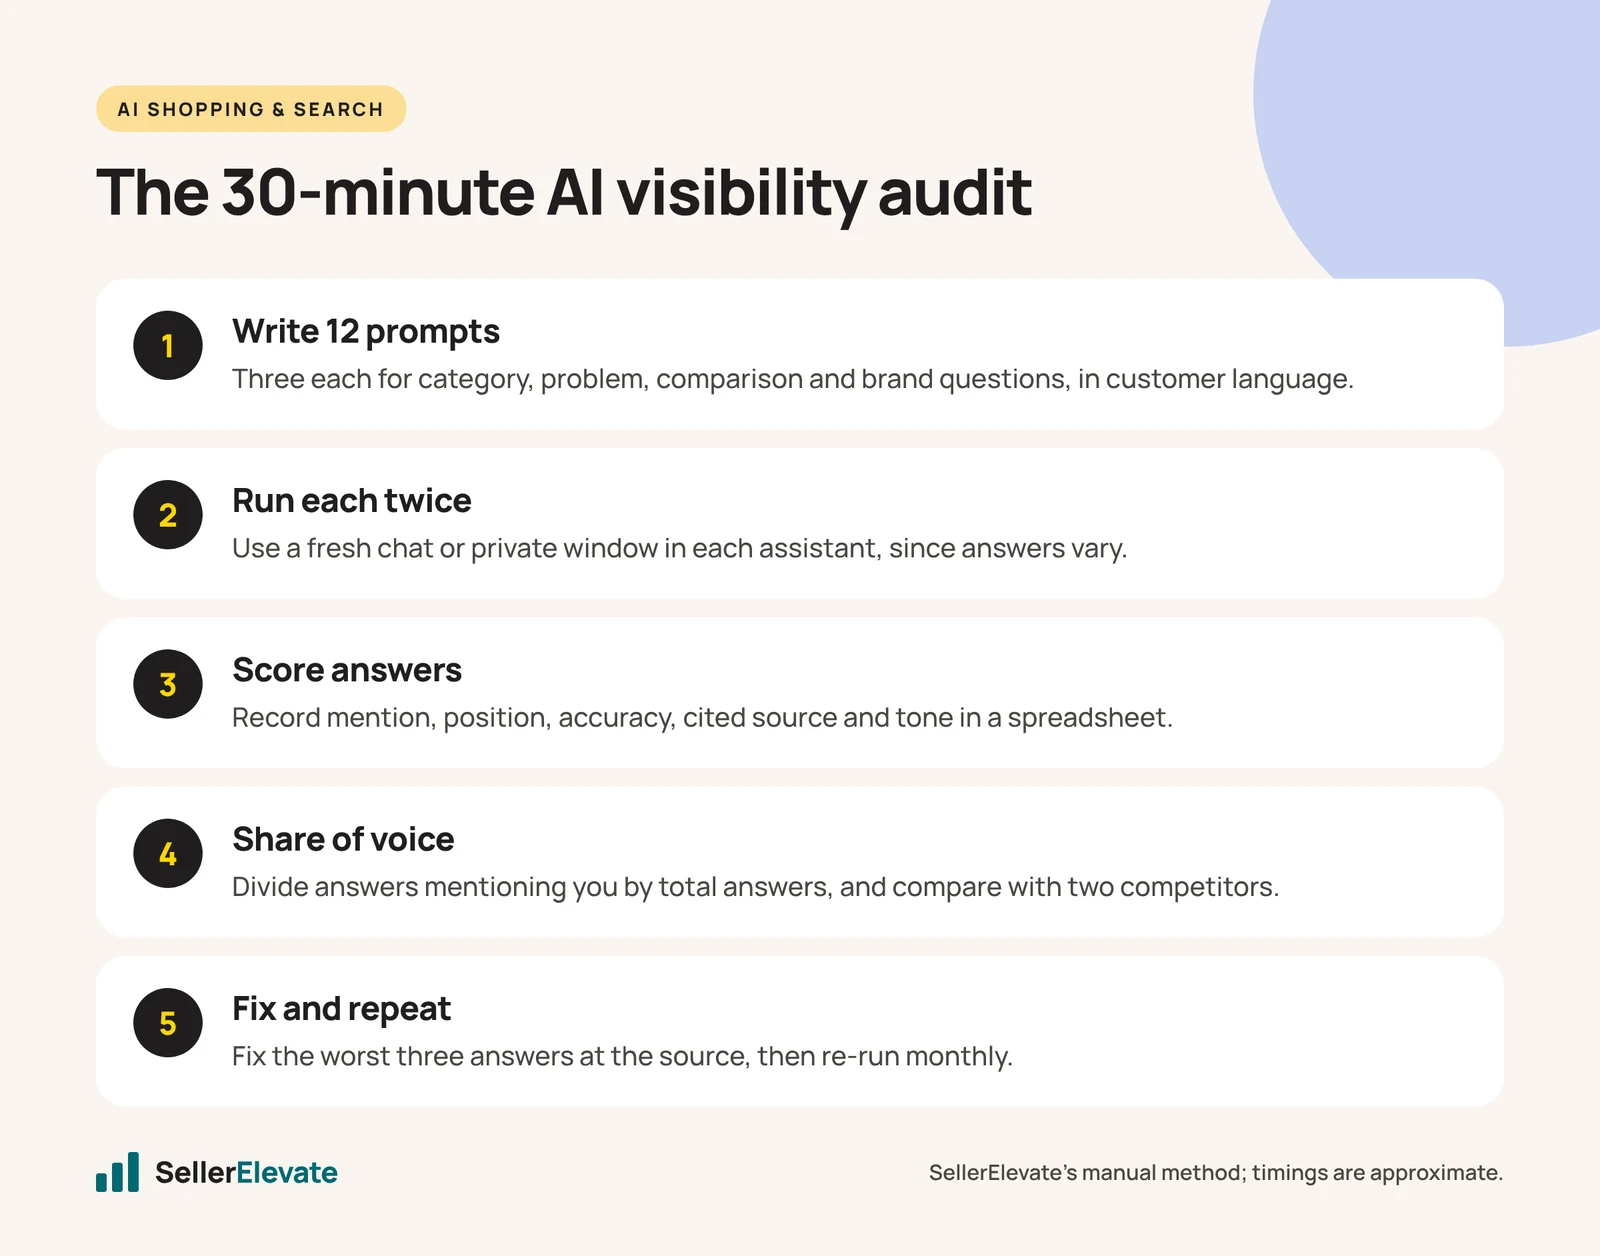Click the step 2 number circle
The image size is (1600, 1256).
[x=168, y=515]
